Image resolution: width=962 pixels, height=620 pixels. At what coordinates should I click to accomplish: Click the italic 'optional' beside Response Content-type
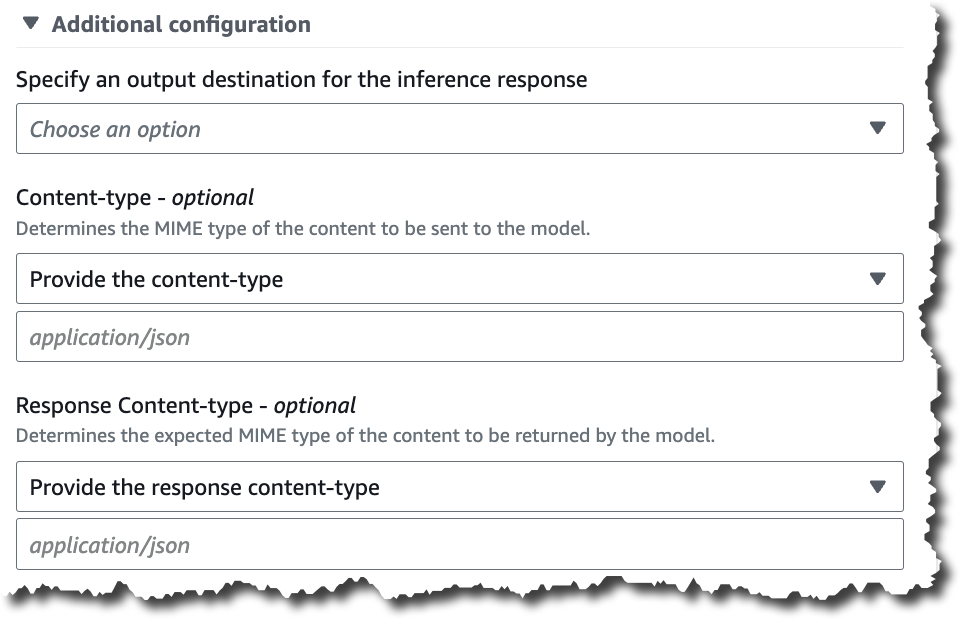click(314, 405)
